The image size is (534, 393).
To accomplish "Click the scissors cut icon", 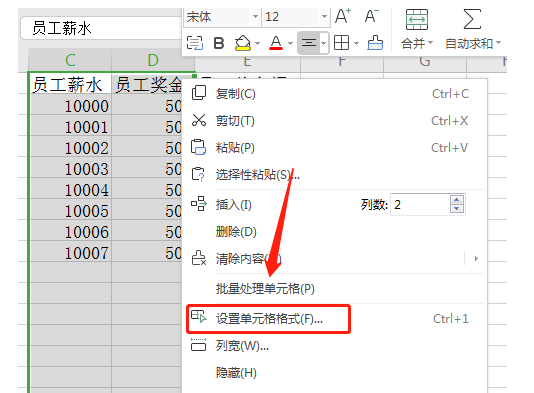I will click(x=199, y=120).
